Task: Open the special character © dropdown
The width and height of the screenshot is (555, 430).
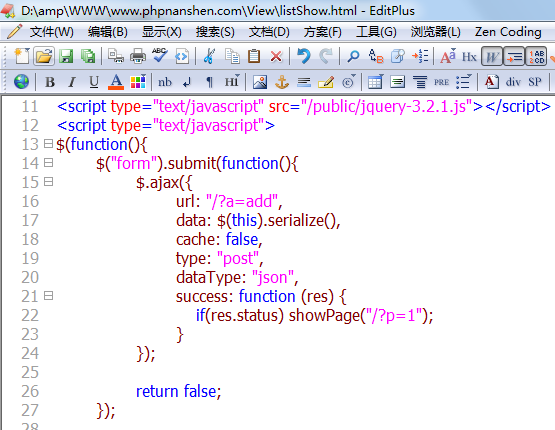Action: click(349, 82)
